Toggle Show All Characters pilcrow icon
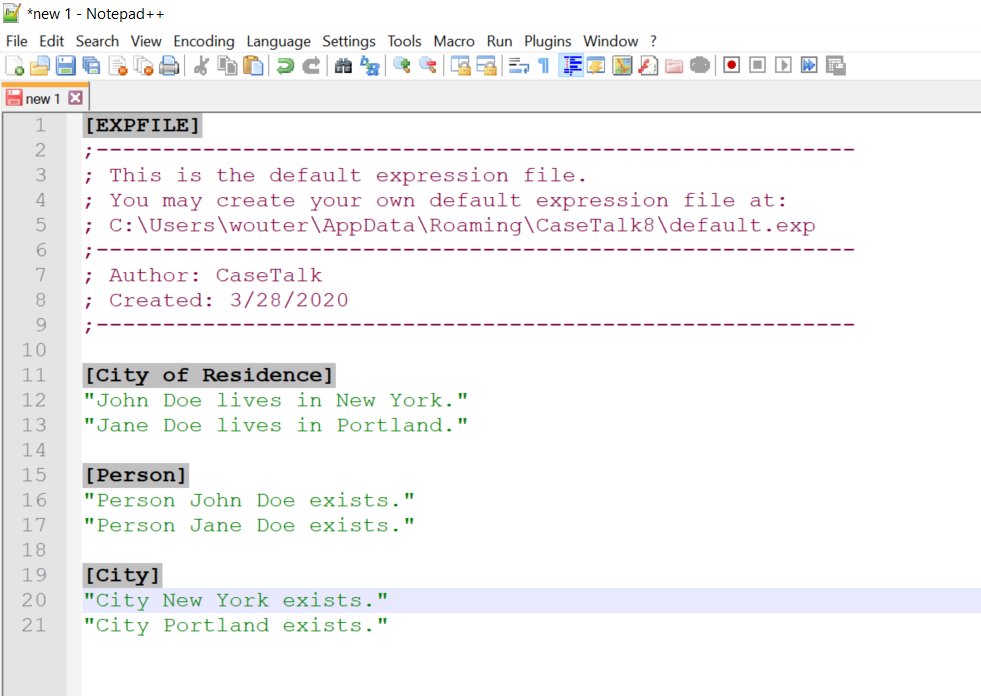 point(544,66)
